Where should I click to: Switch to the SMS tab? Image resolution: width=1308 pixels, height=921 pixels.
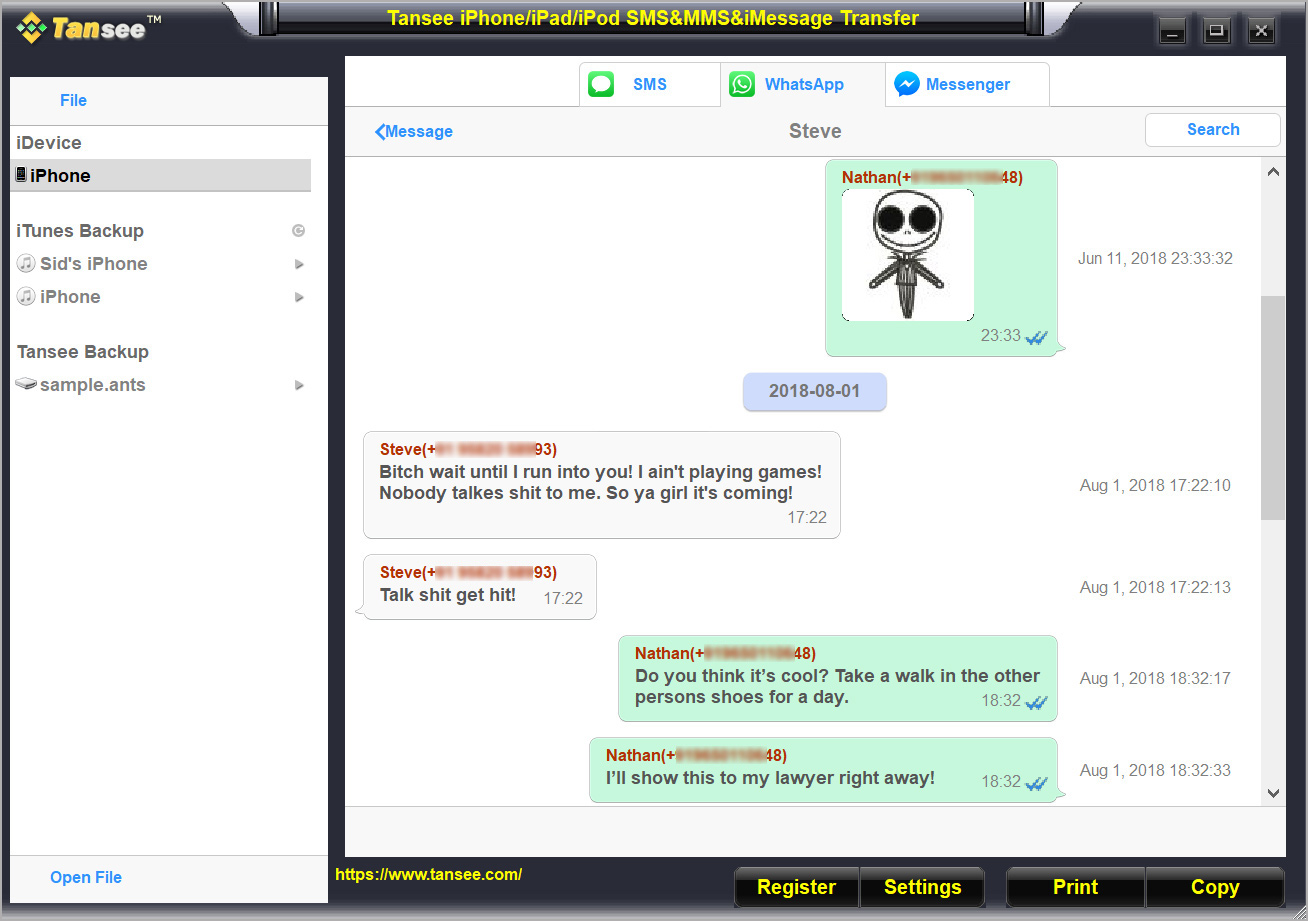click(x=649, y=85)
